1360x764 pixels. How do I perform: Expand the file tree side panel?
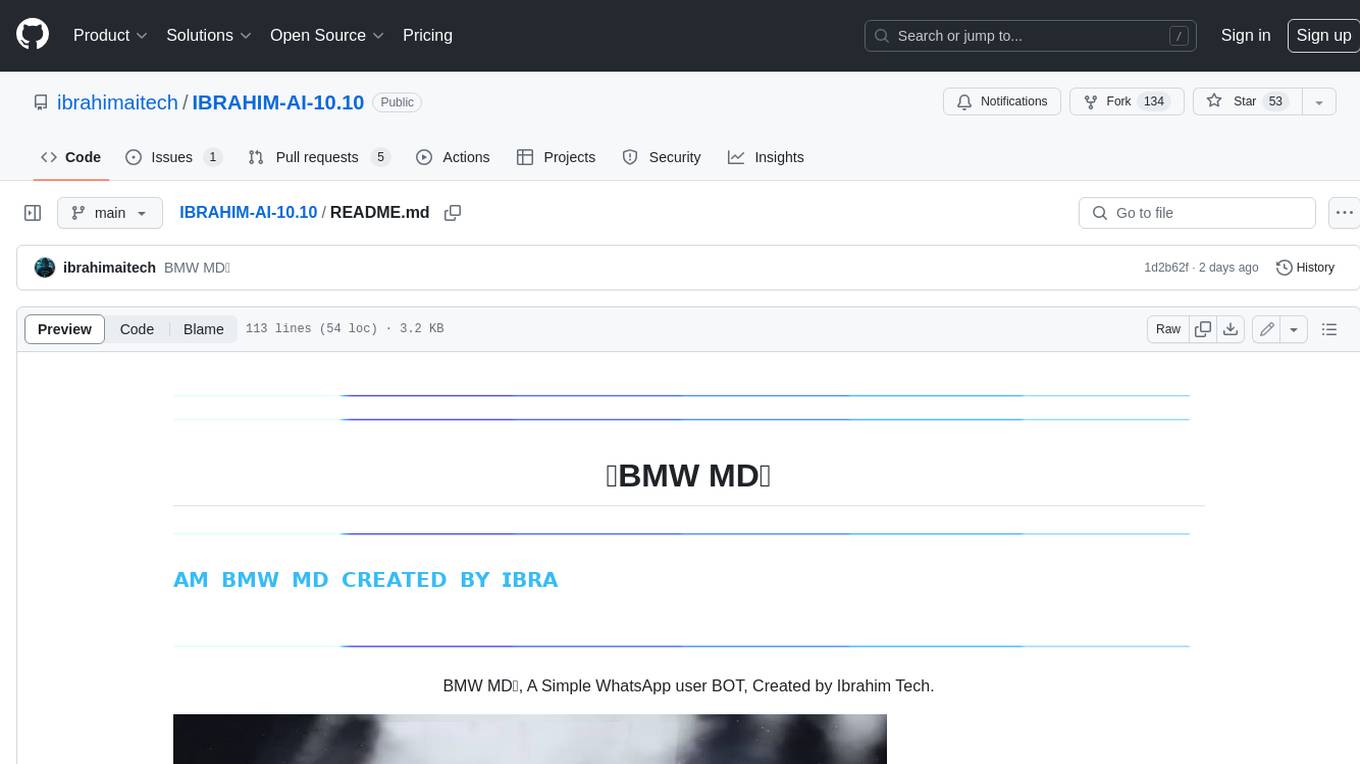click(33, 213)
